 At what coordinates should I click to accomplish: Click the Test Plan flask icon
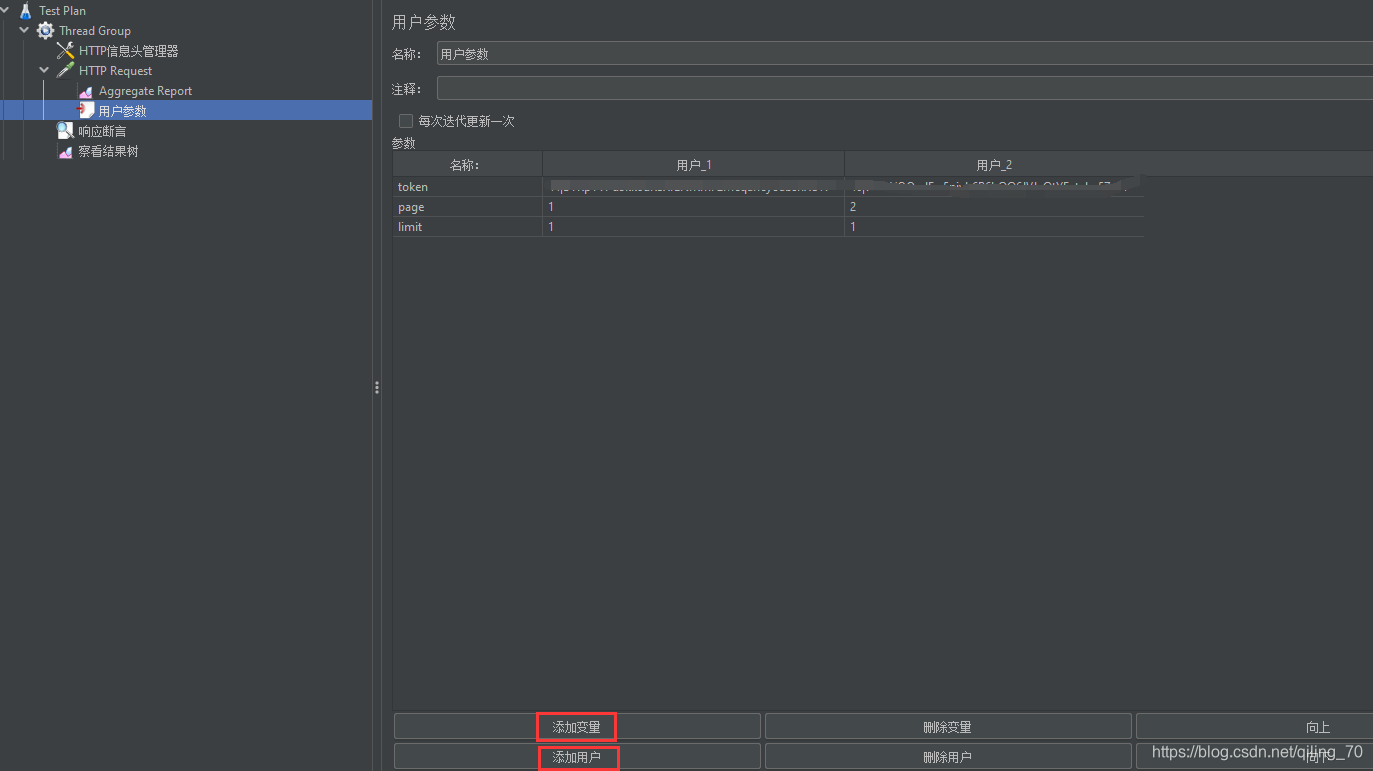[26, 11]
